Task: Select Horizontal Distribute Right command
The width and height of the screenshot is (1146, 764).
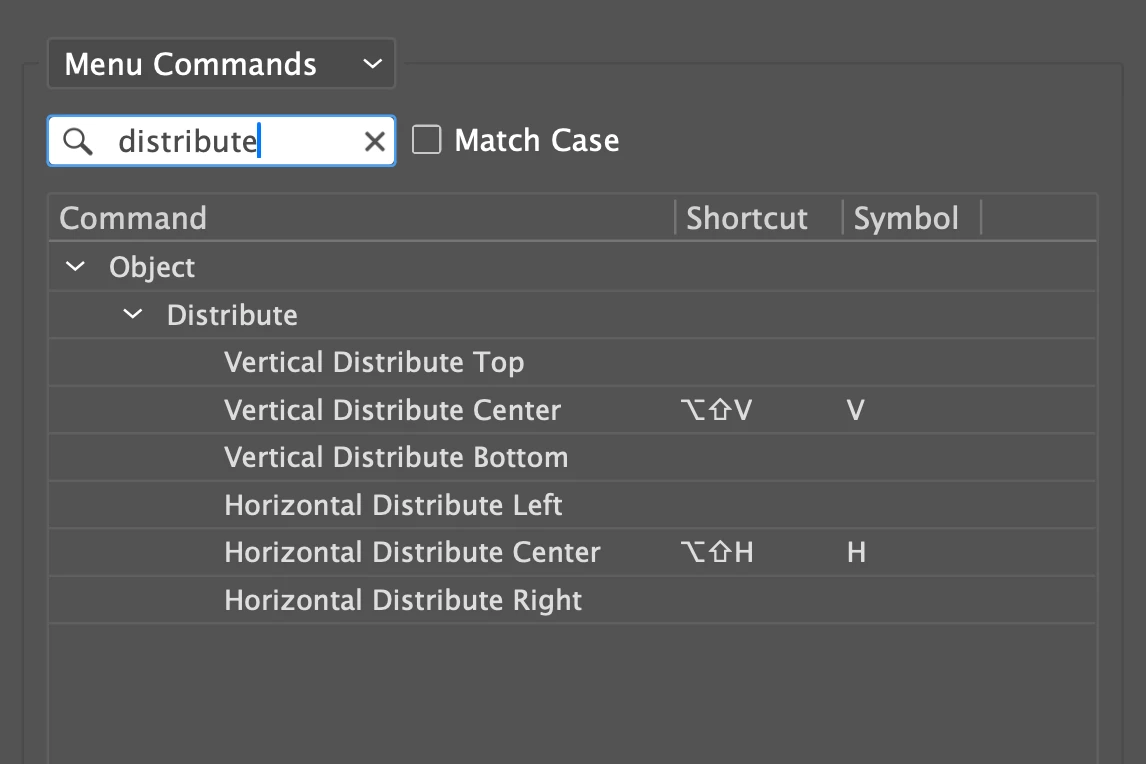Action: tap(403, 600)
